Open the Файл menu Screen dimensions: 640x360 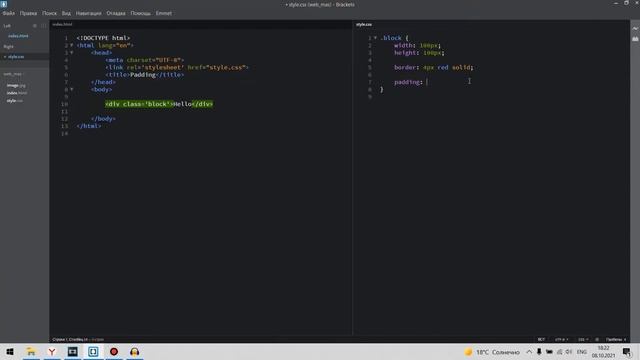pyautogui.click(x=9, y=13)
